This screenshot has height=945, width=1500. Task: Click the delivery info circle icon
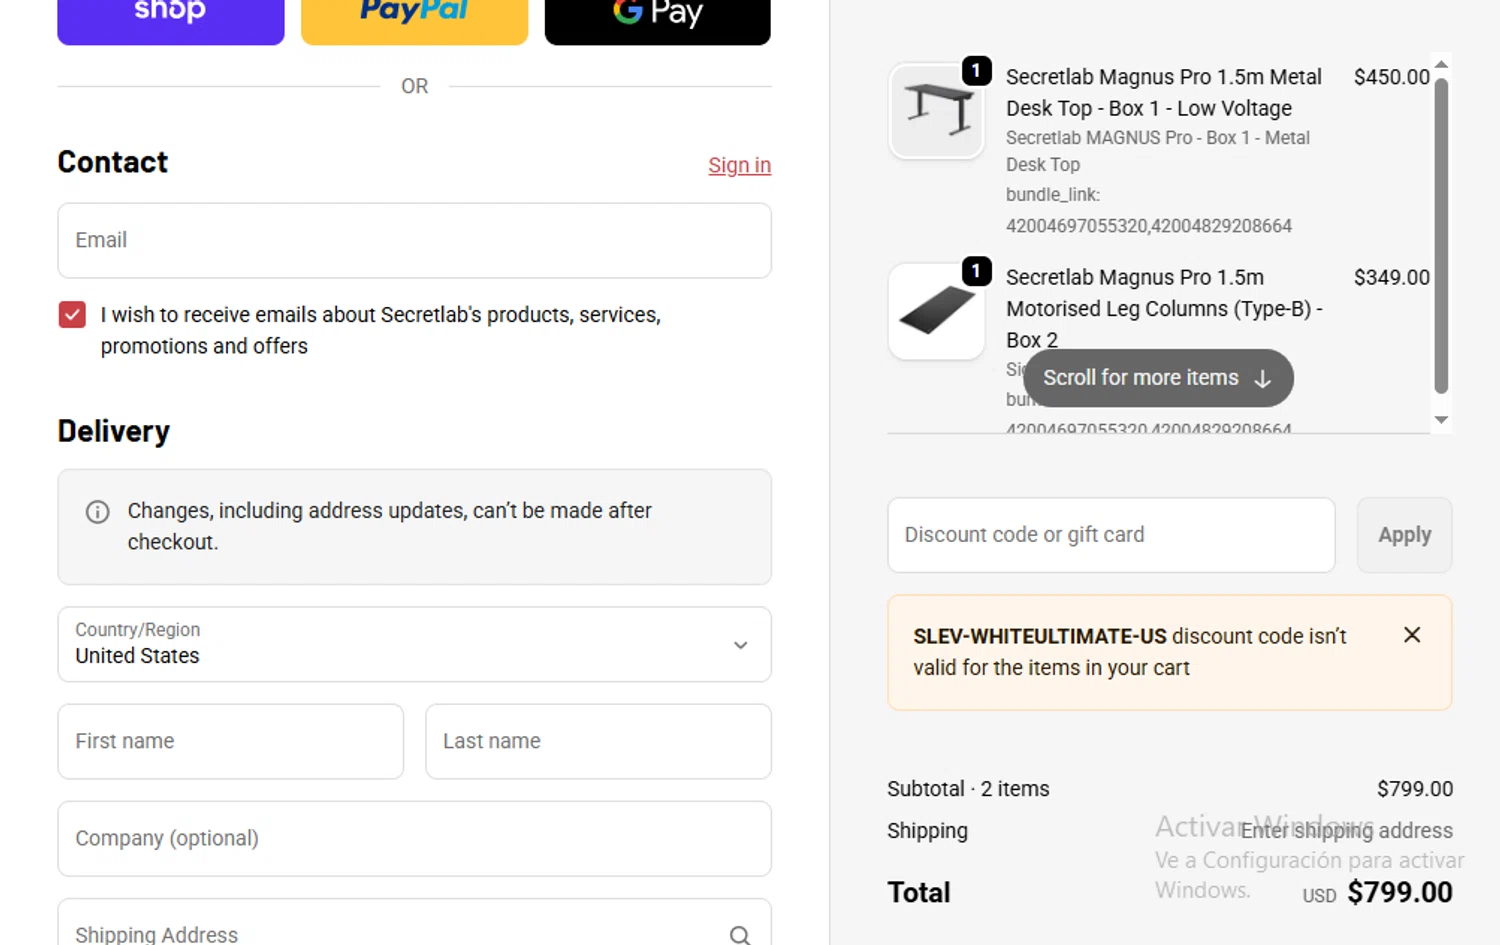coord(98,512)
